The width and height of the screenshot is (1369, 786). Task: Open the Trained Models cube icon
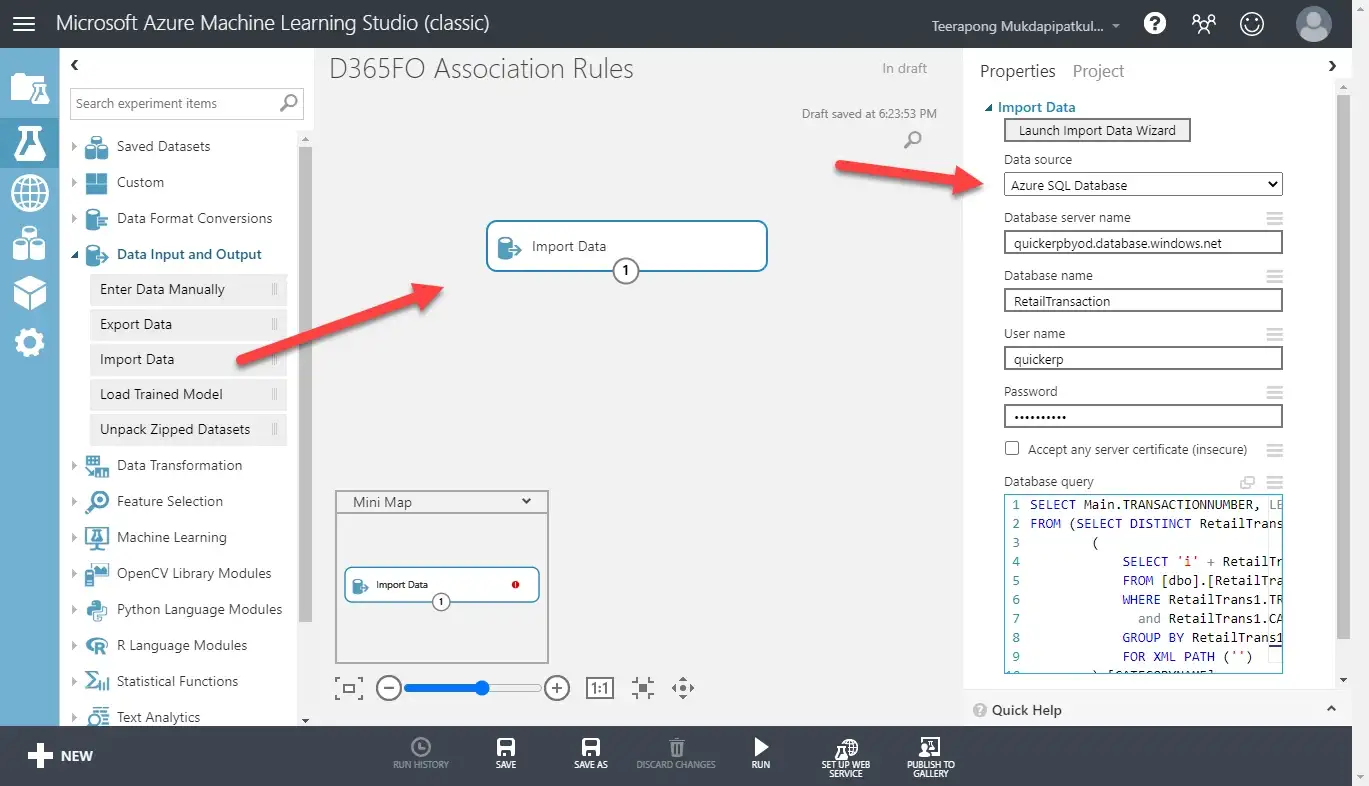29,293
